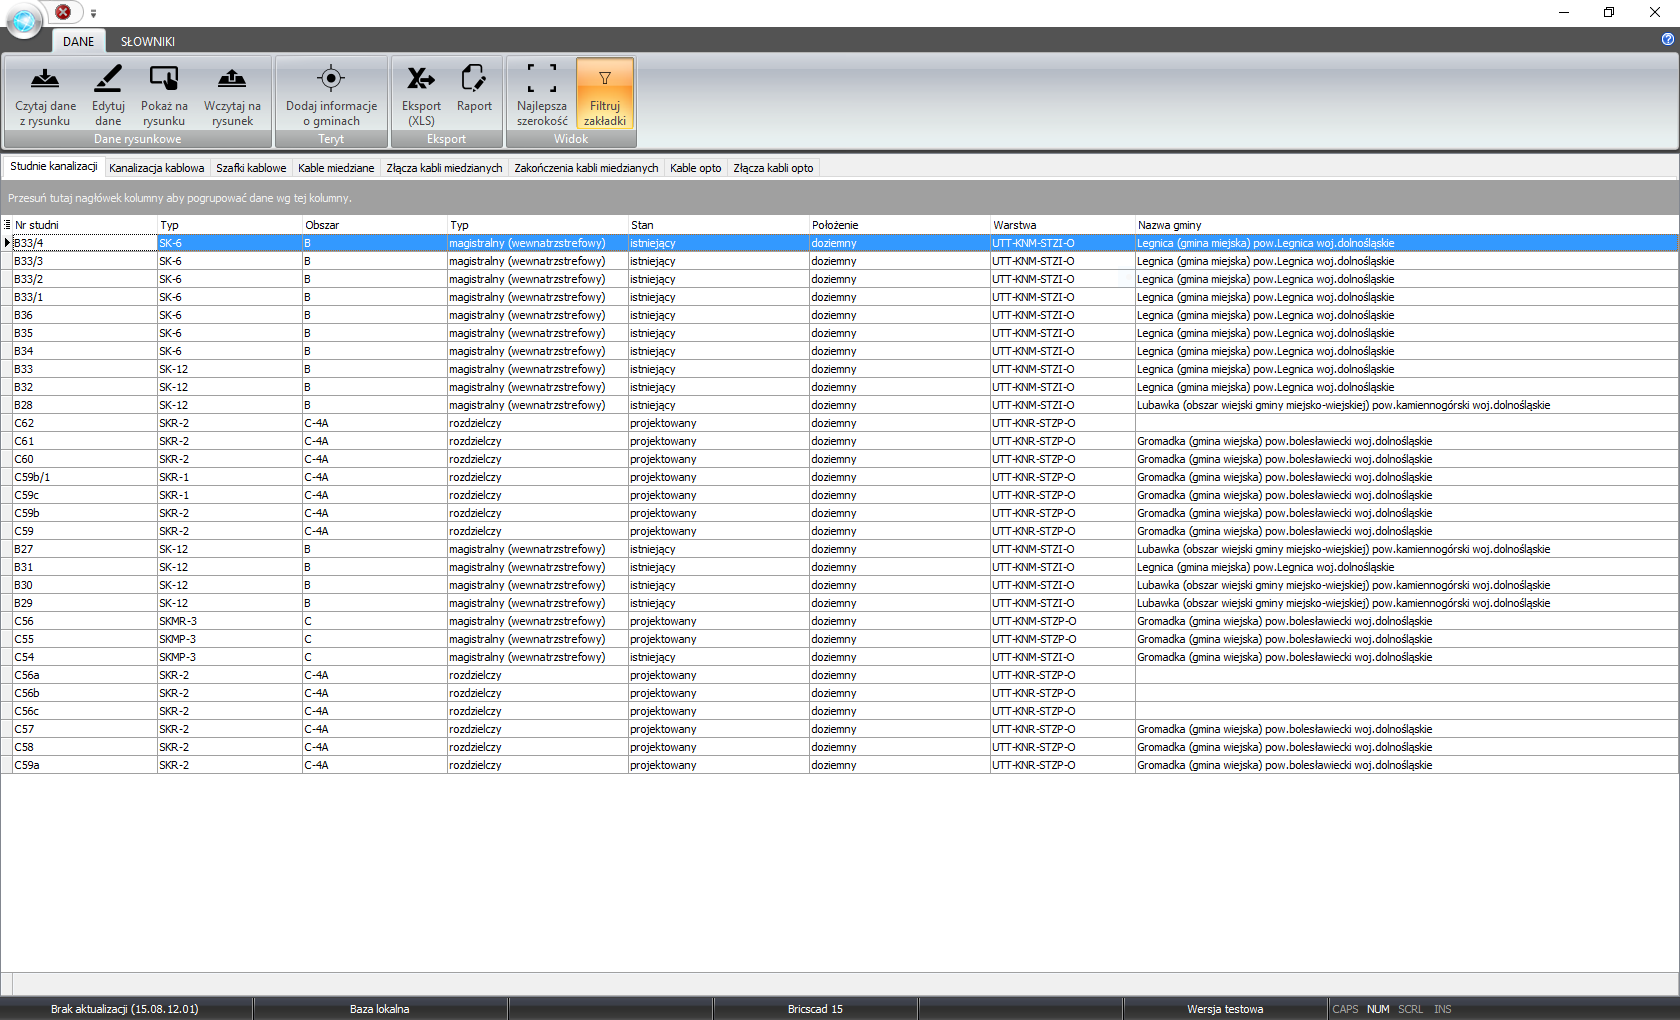The height and width of the screenshot is (1020, 1680).
Task: Select the cell B36 in Nr studni
Action: click(x=85, y=315)
